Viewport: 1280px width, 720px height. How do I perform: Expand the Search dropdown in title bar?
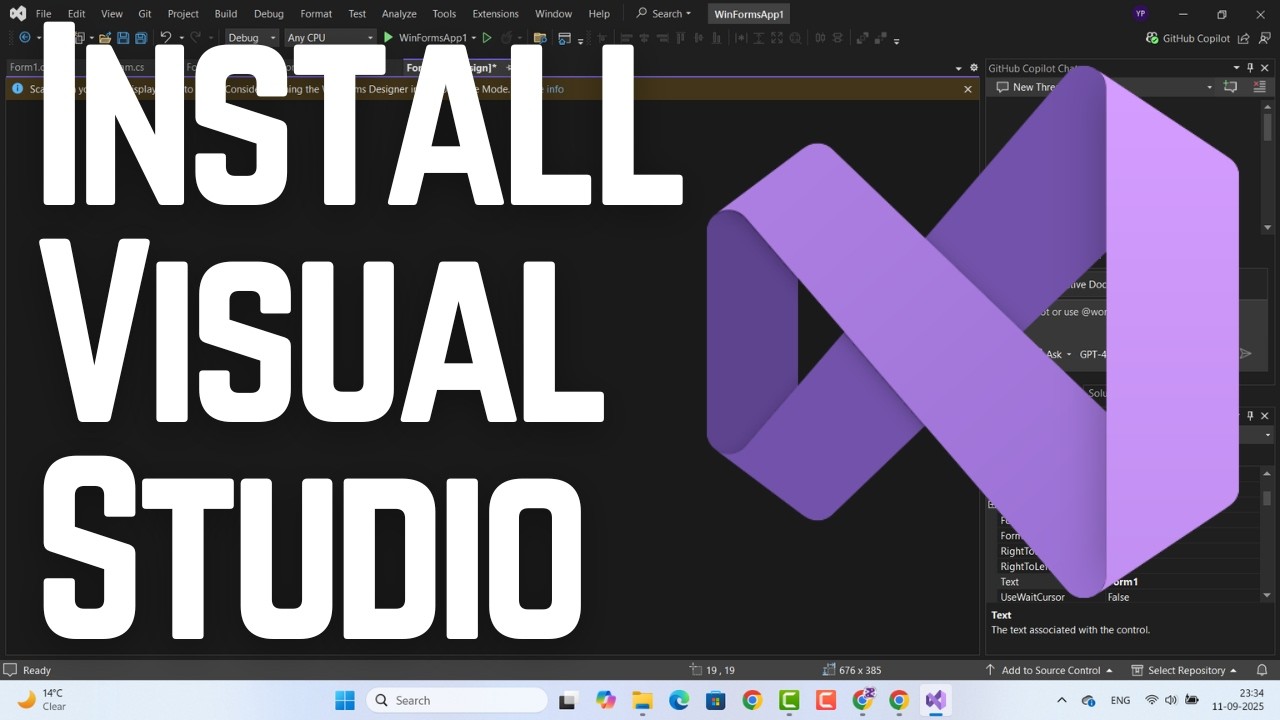pyautogui.click(x=688, y=14)
